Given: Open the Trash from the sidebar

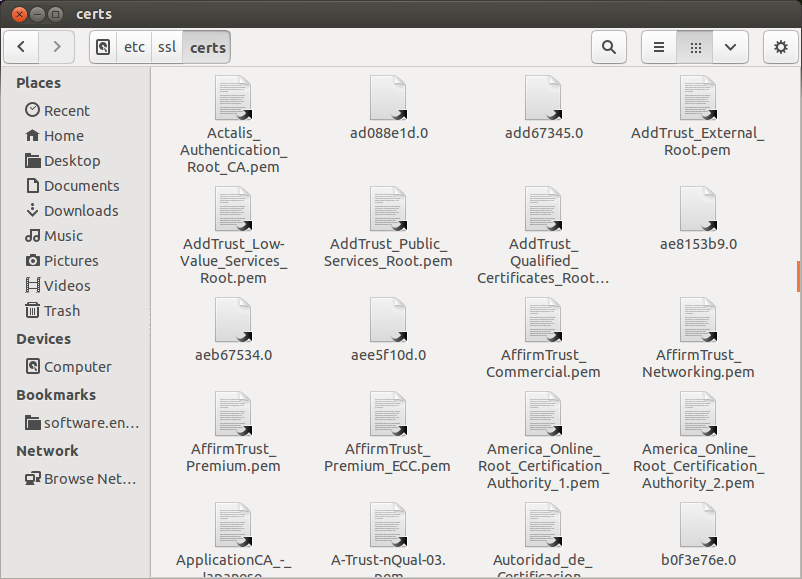Looking at the screenshot, I should [61, 310].
